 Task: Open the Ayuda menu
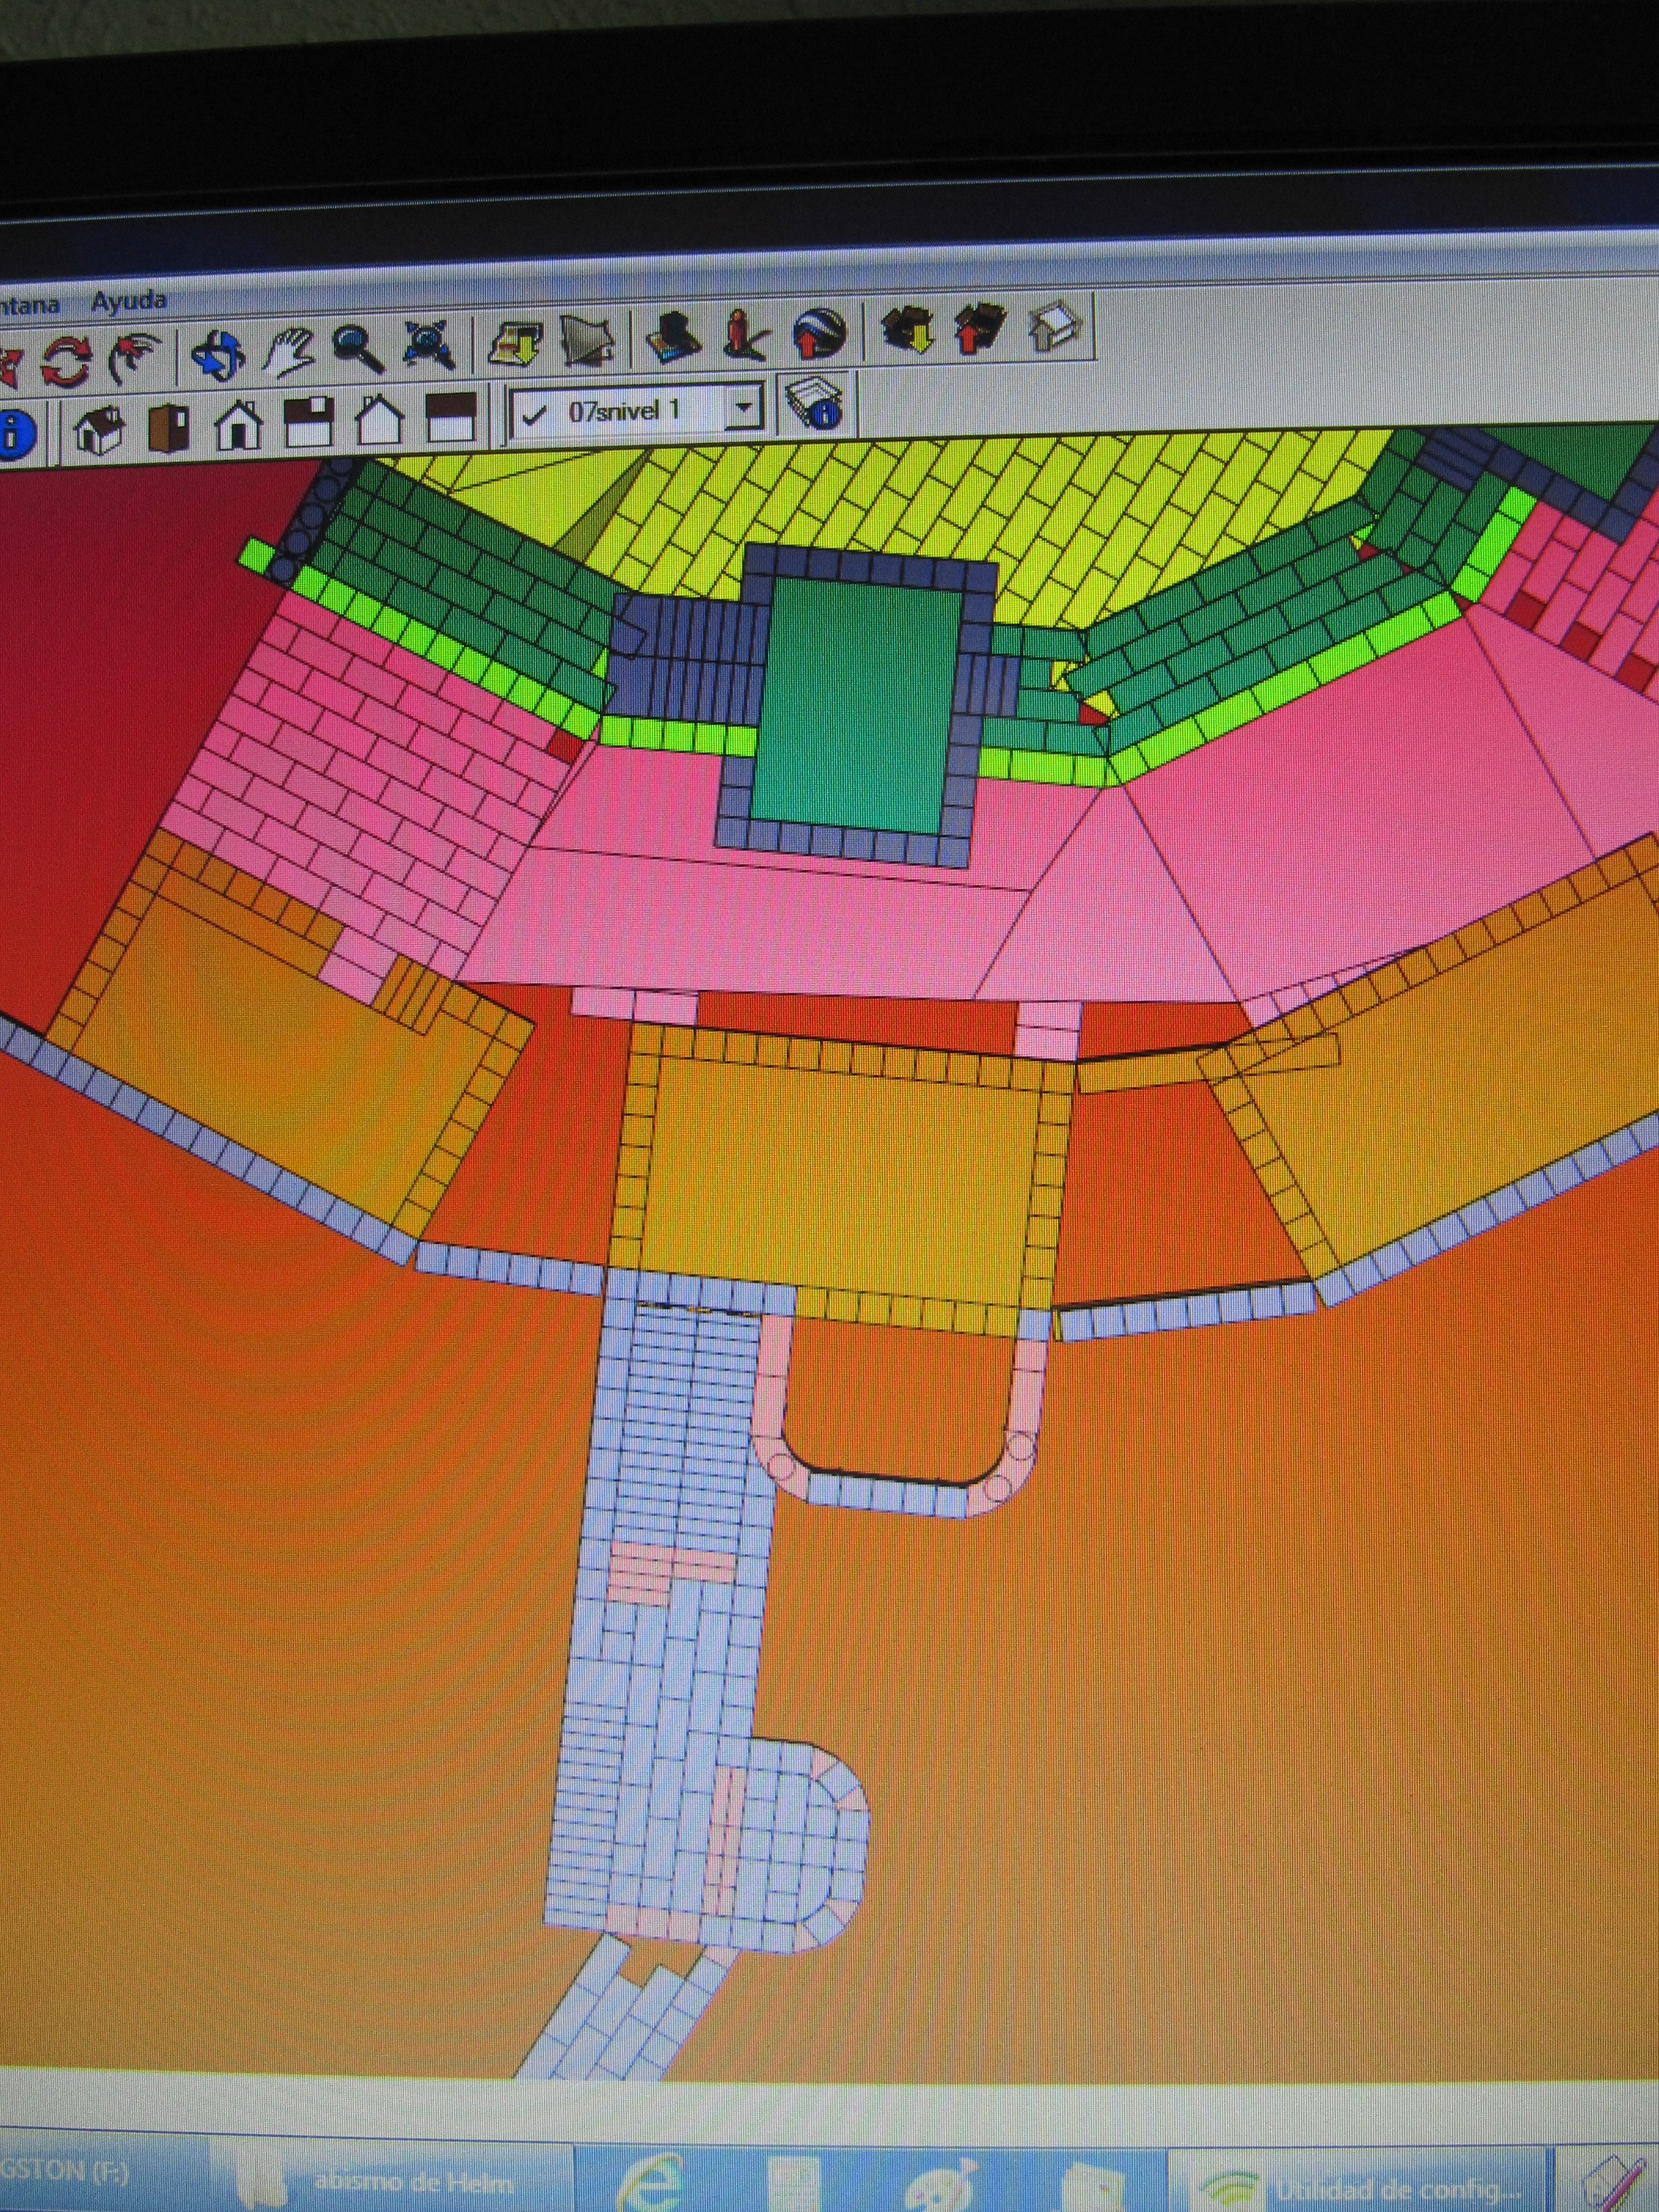129,300
